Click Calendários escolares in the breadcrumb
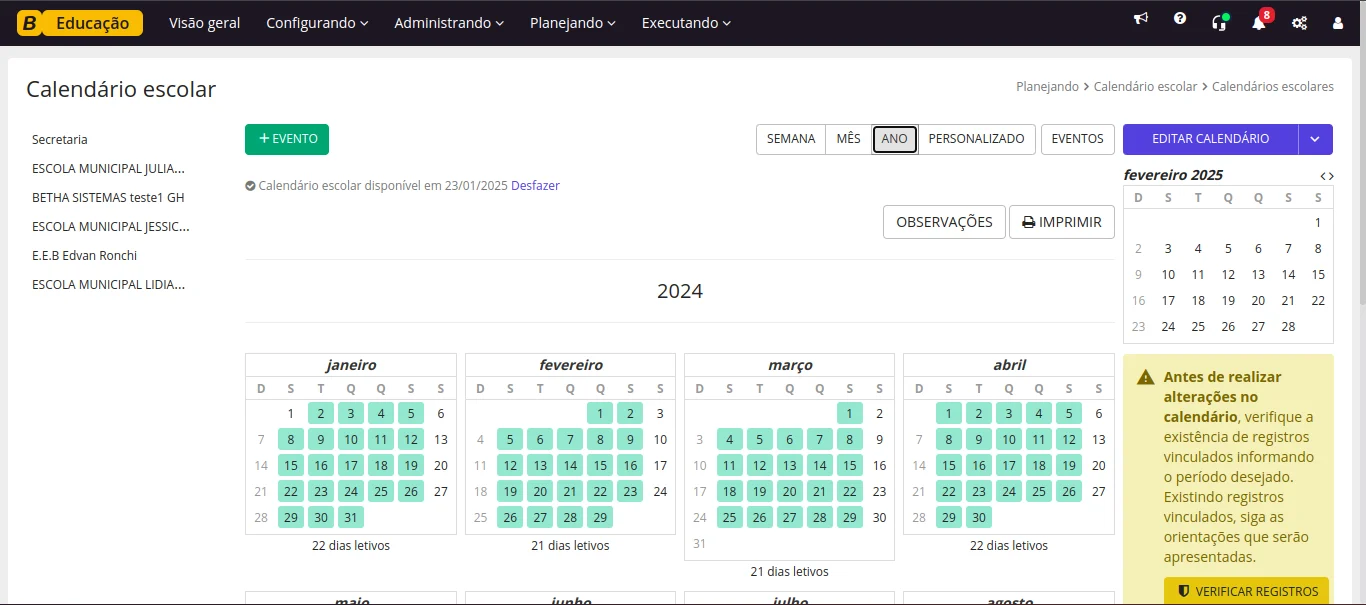The width and height of the screenshot is (1366, 605). coord(1272,87)
